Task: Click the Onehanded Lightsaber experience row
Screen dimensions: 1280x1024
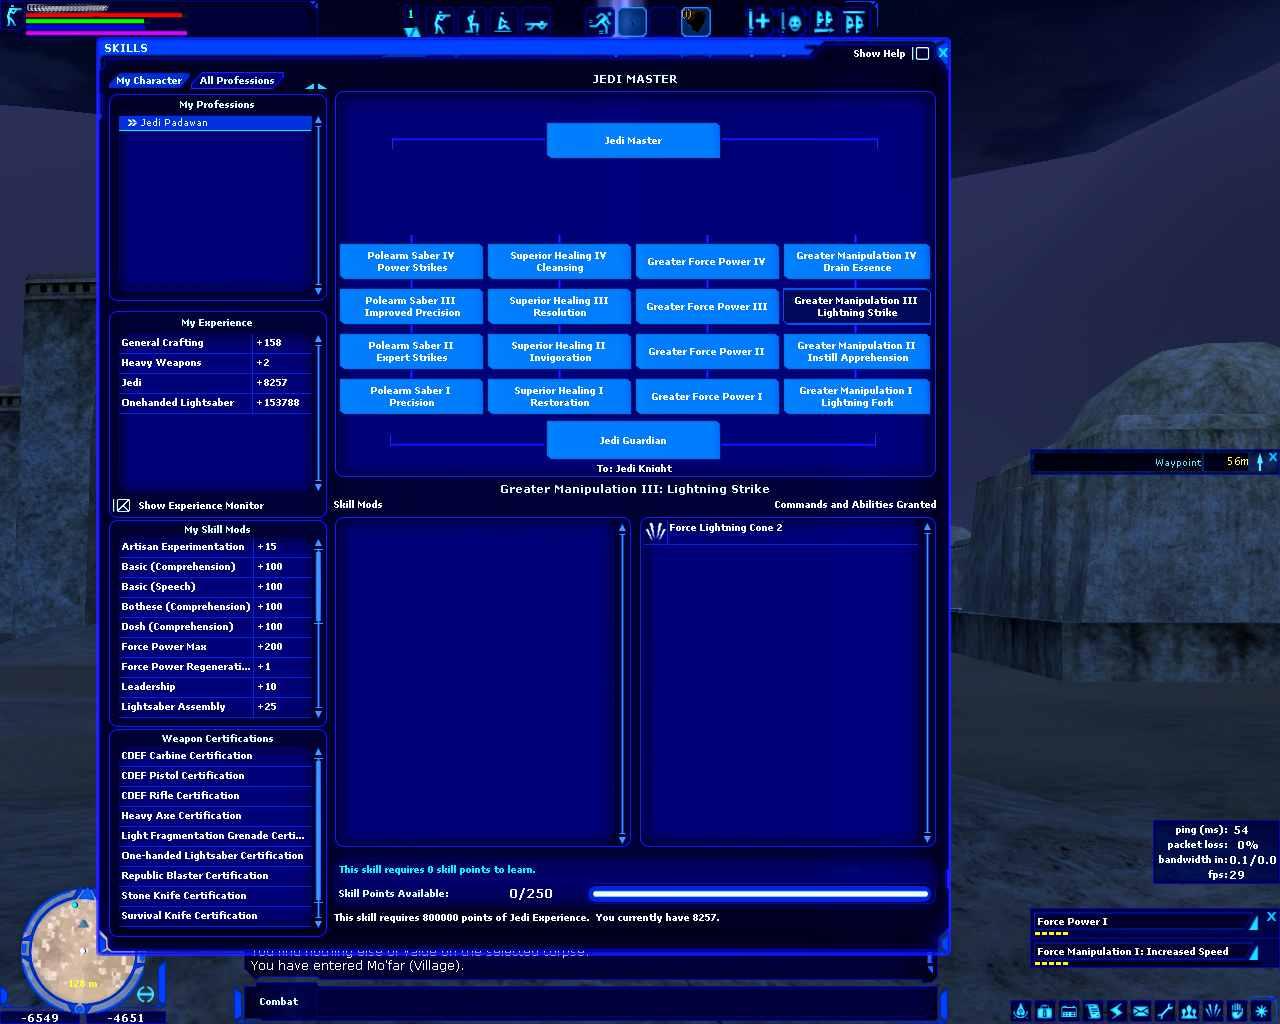Action: 215,403
